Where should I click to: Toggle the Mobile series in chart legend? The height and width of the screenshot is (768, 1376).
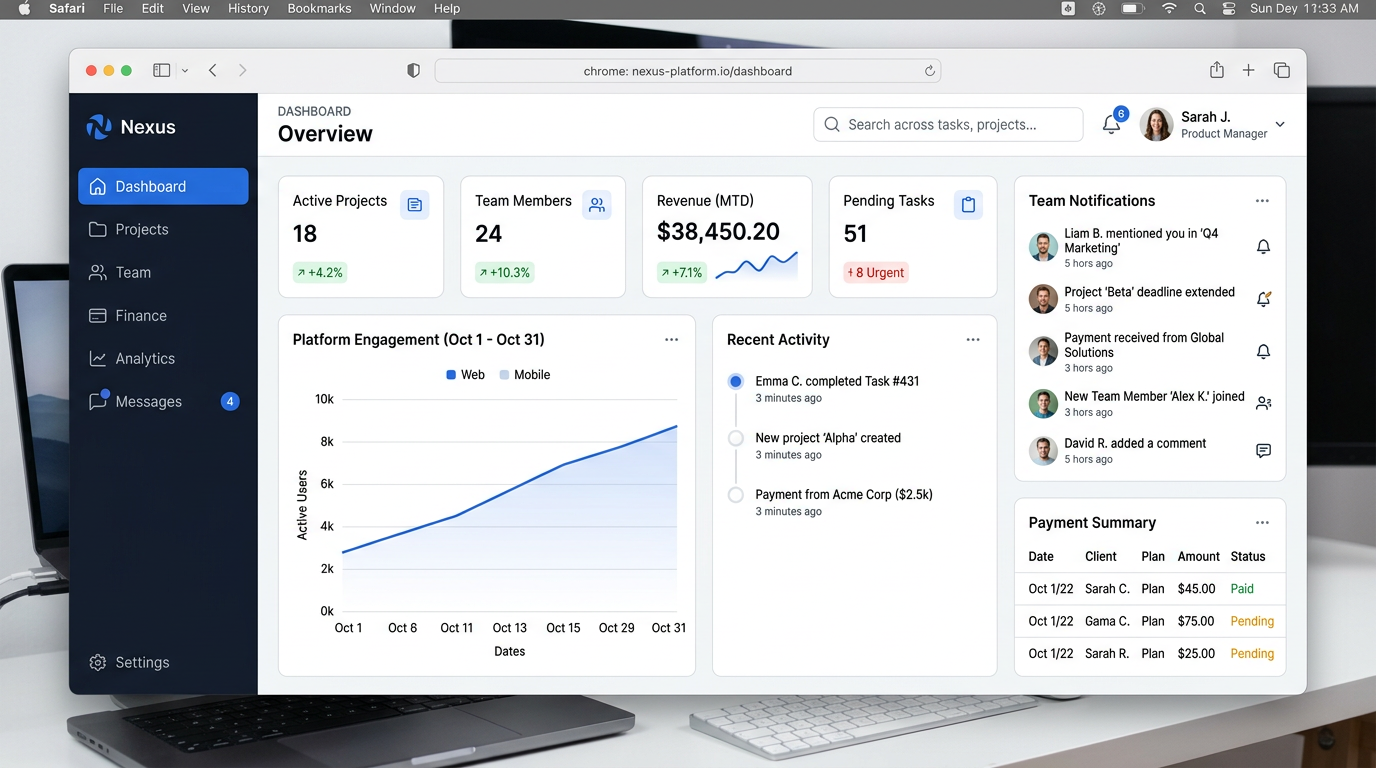525,375
